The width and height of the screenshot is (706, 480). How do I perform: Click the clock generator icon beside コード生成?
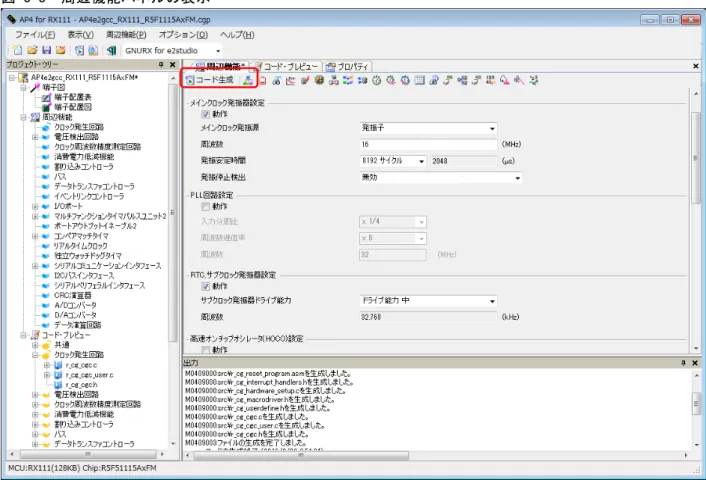pos(248,80)
